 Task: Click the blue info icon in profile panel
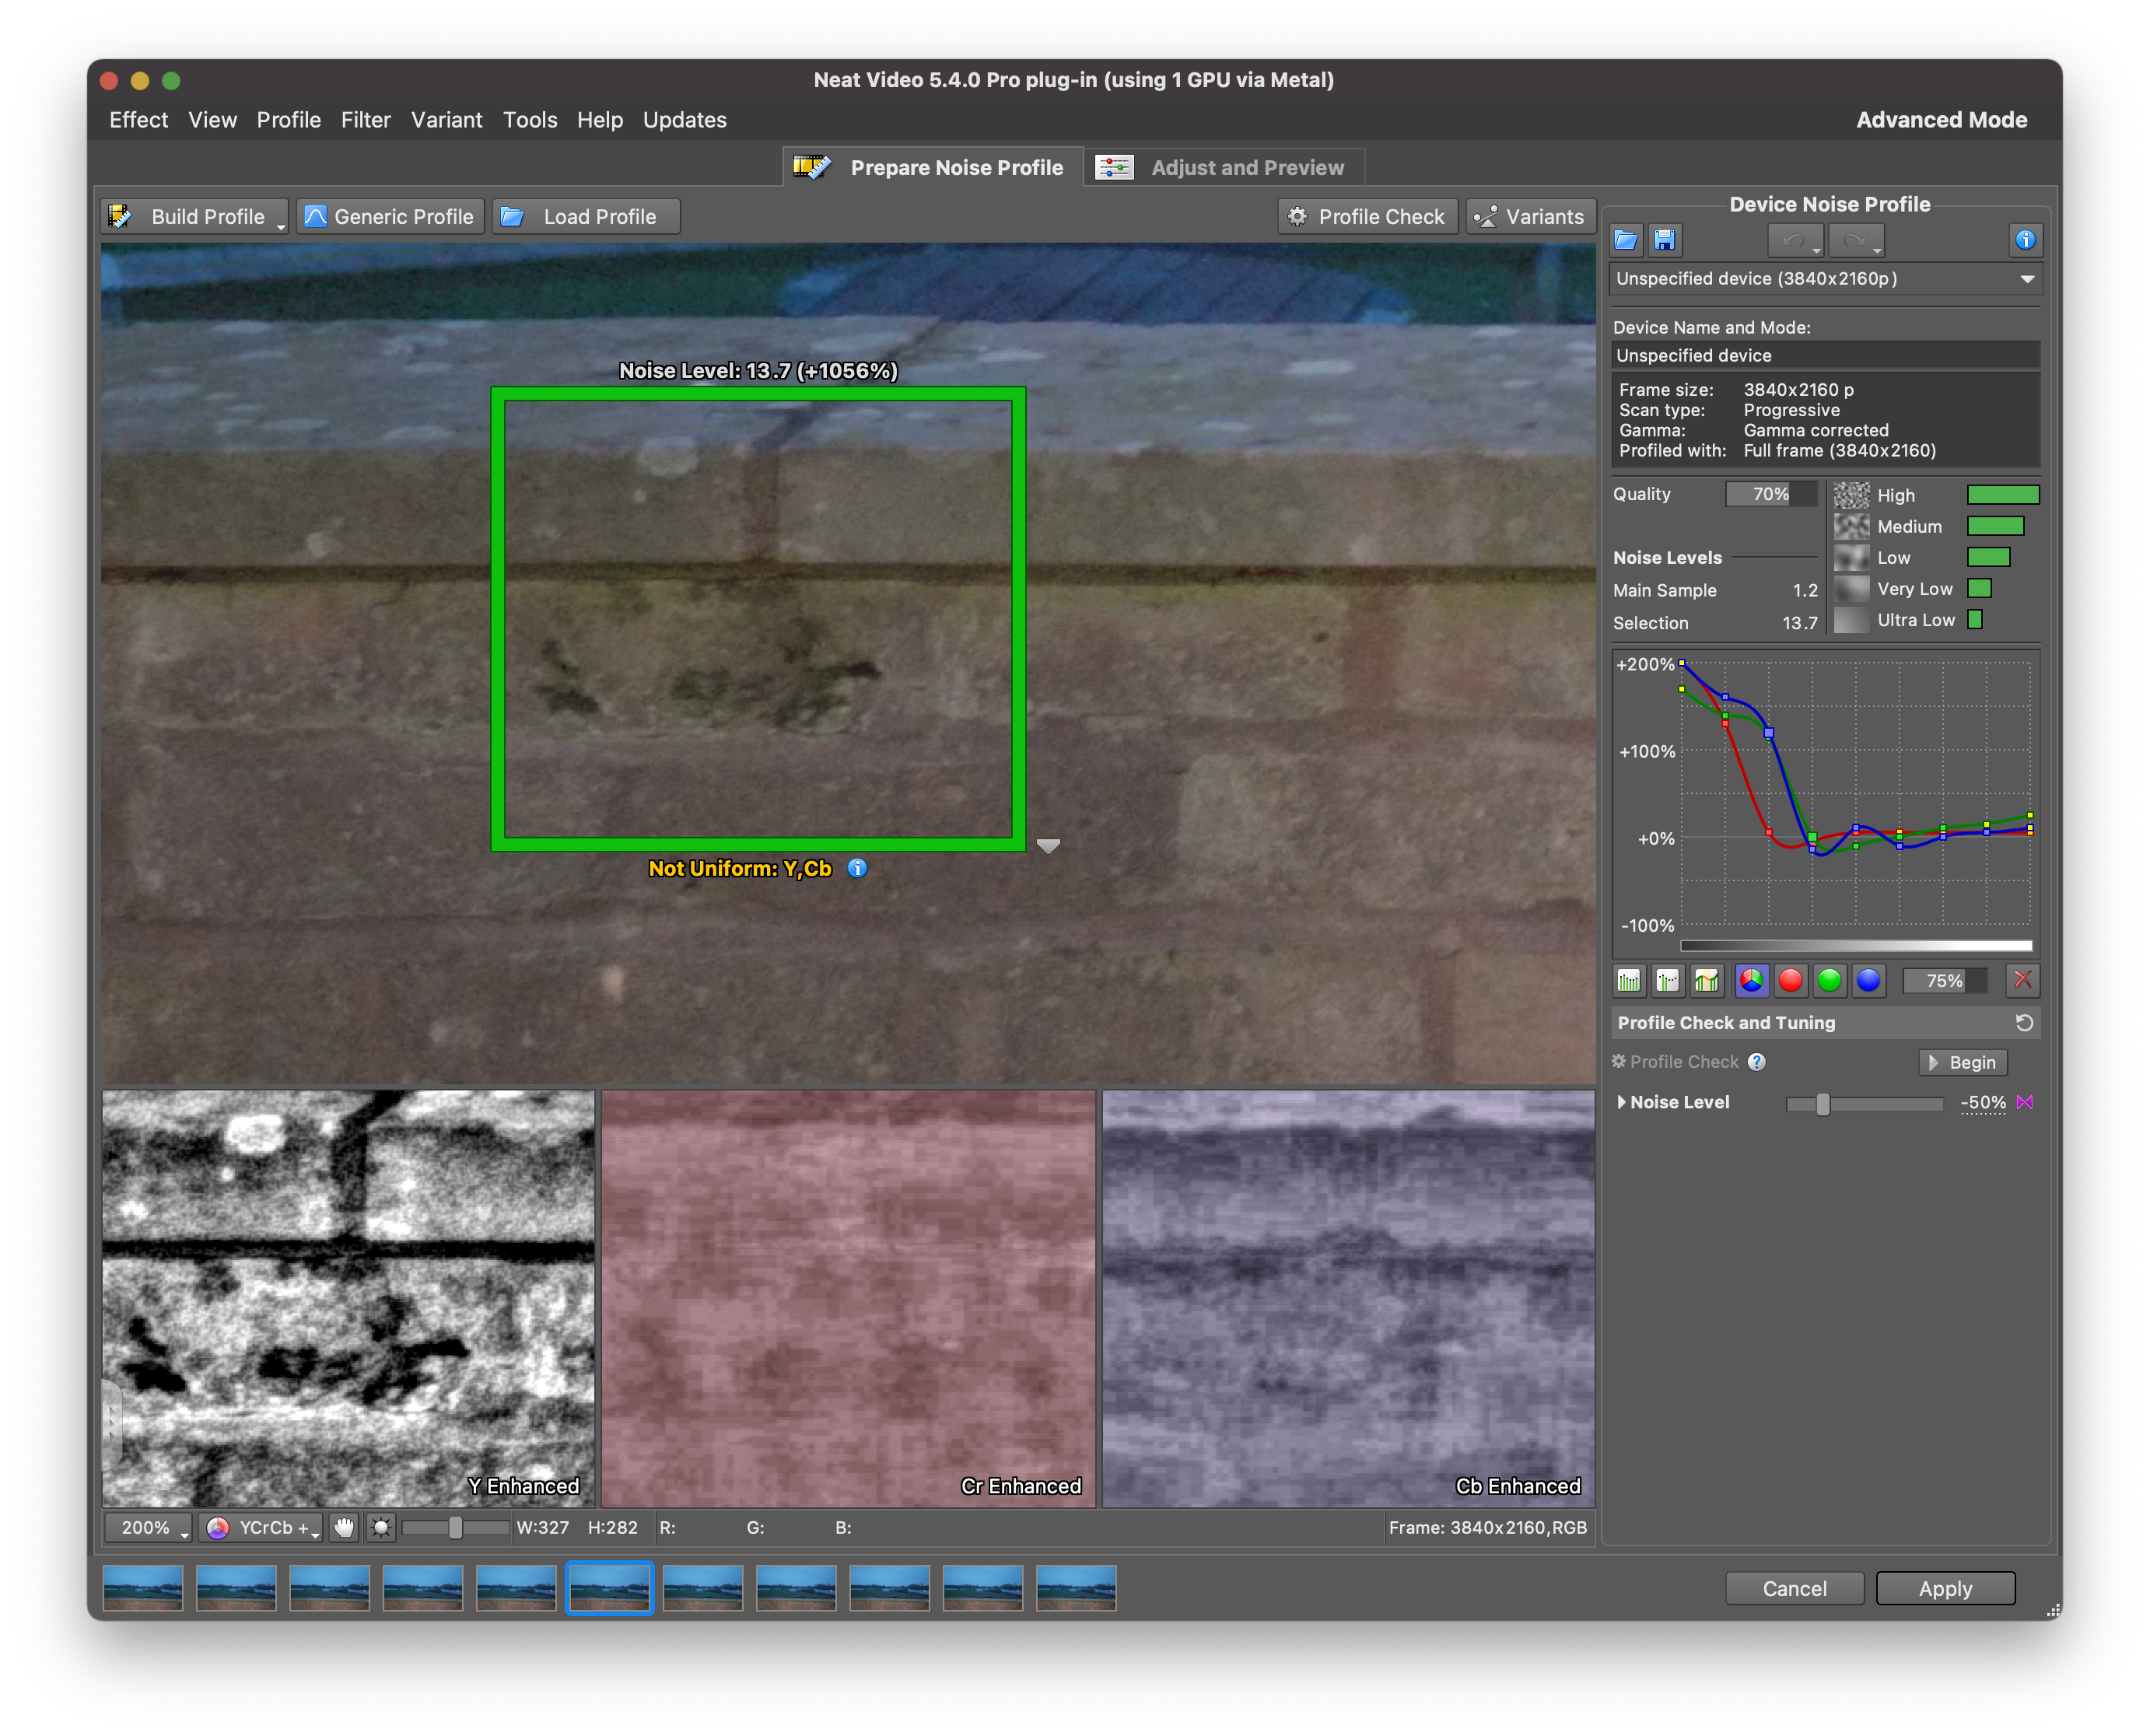coord(2025,240)
